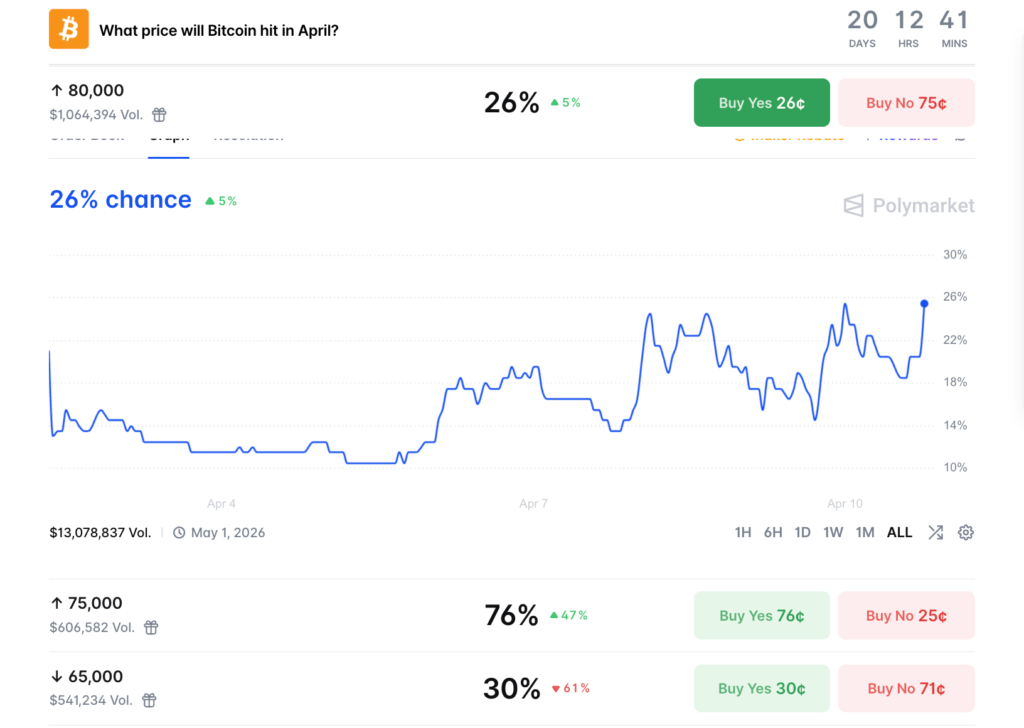Click the gift icon next to 65,000 outcome
The width and height of the screenshot is (1024, 728).
click(150, 700)
